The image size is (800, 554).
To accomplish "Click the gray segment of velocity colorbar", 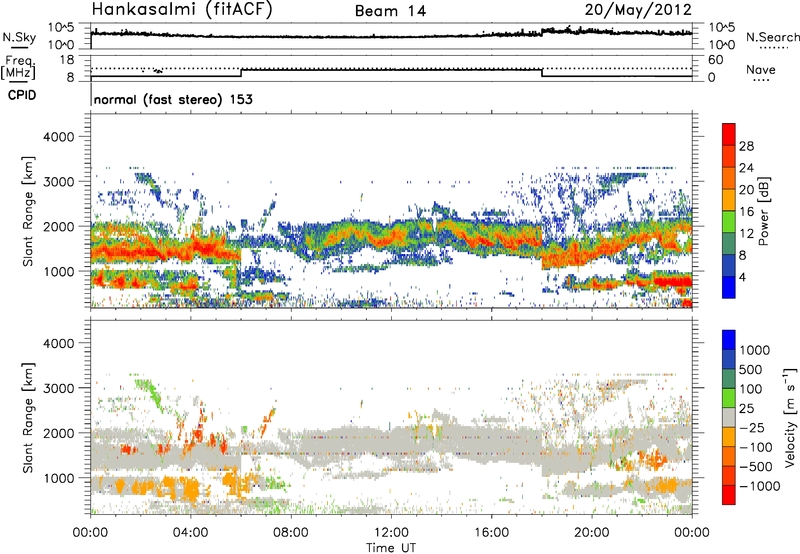I will coord(729,417).
